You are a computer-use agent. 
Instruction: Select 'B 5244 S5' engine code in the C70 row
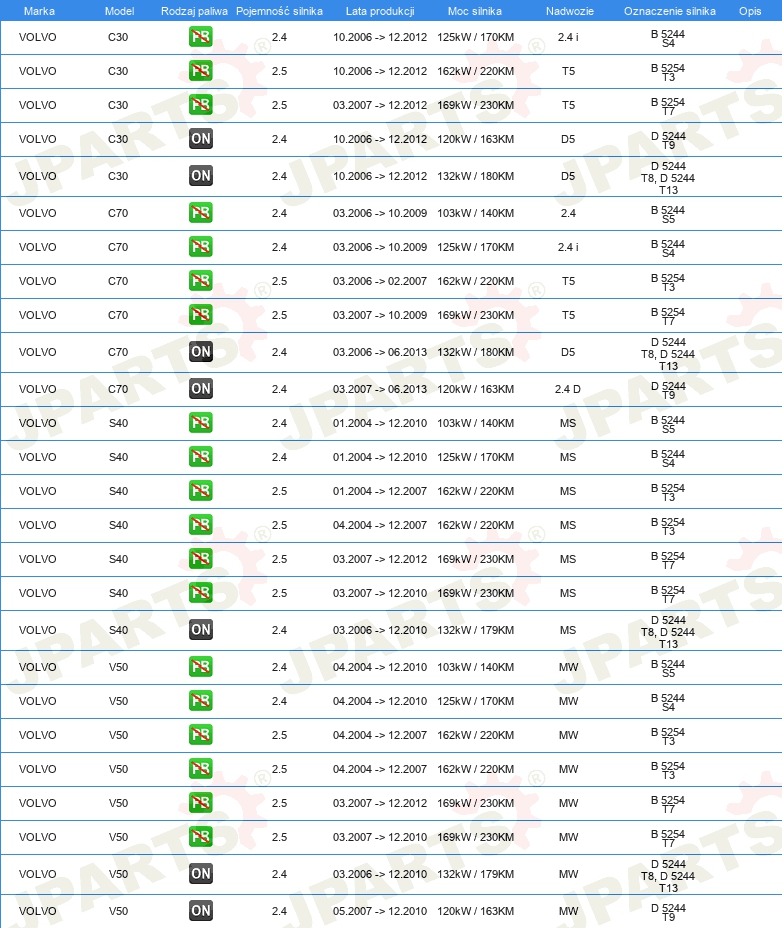668,214
